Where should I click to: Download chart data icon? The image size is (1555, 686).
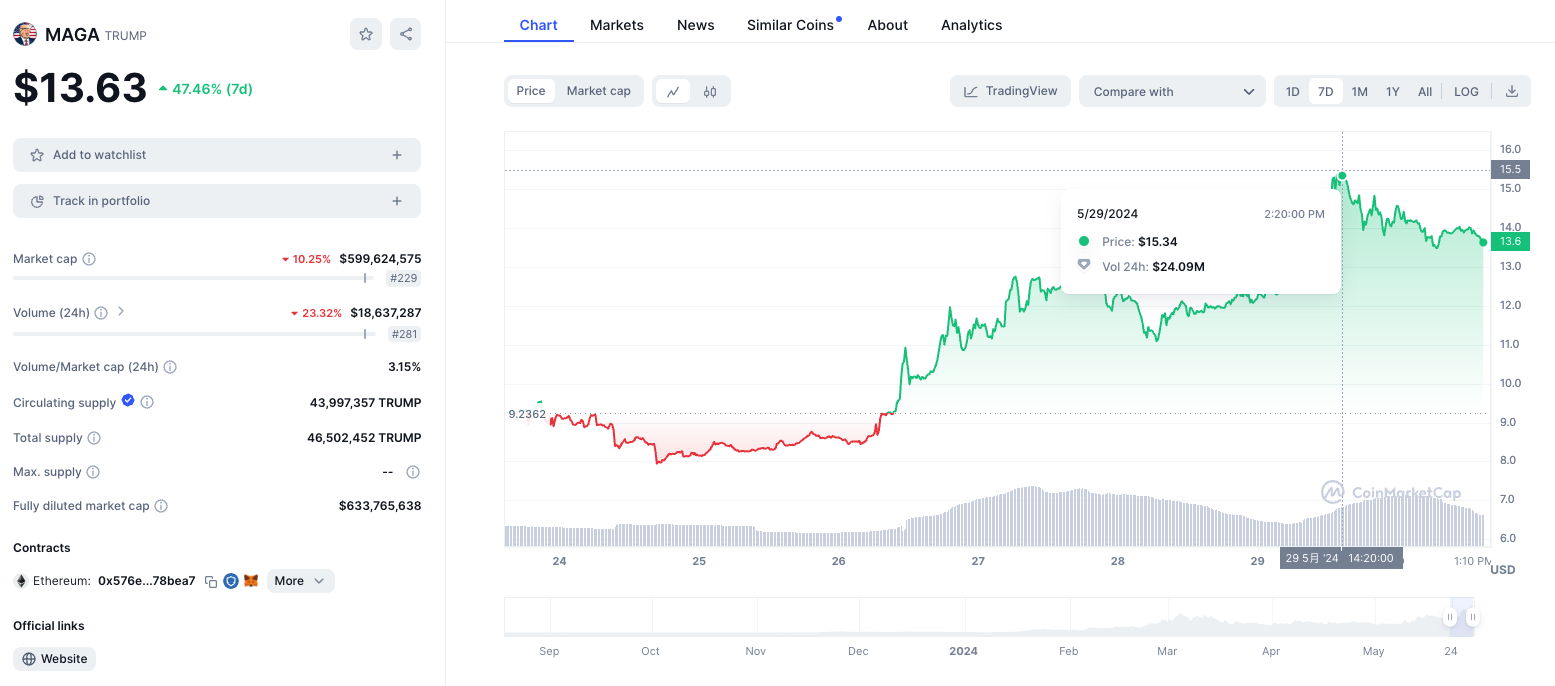[x=1512, y=91]
